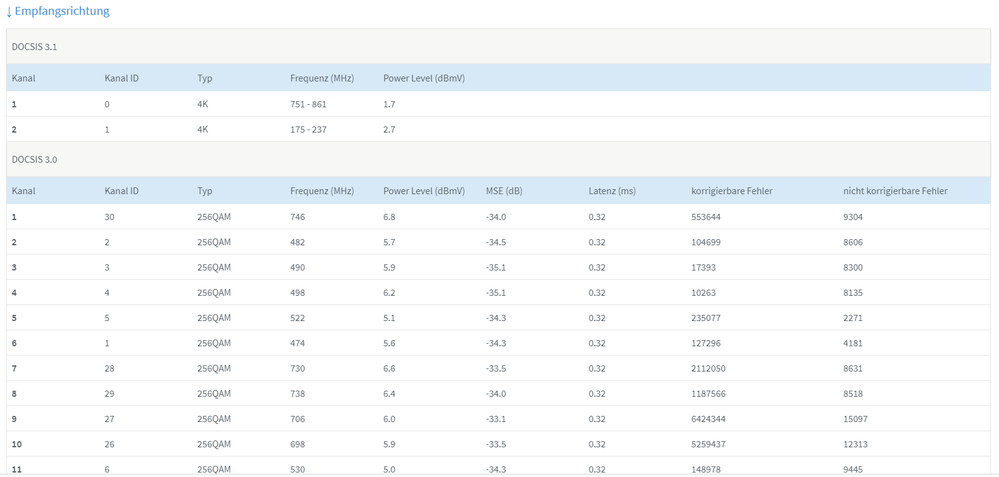
Task: Select frequency value 698
Action: (298, 444)
